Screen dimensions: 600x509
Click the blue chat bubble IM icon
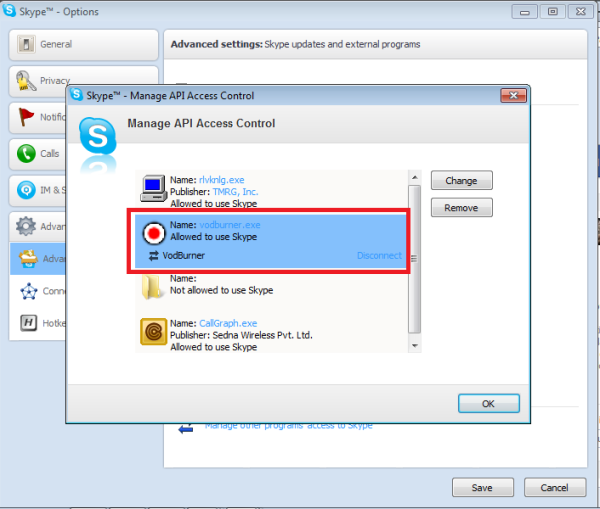[x=26, y=190]
